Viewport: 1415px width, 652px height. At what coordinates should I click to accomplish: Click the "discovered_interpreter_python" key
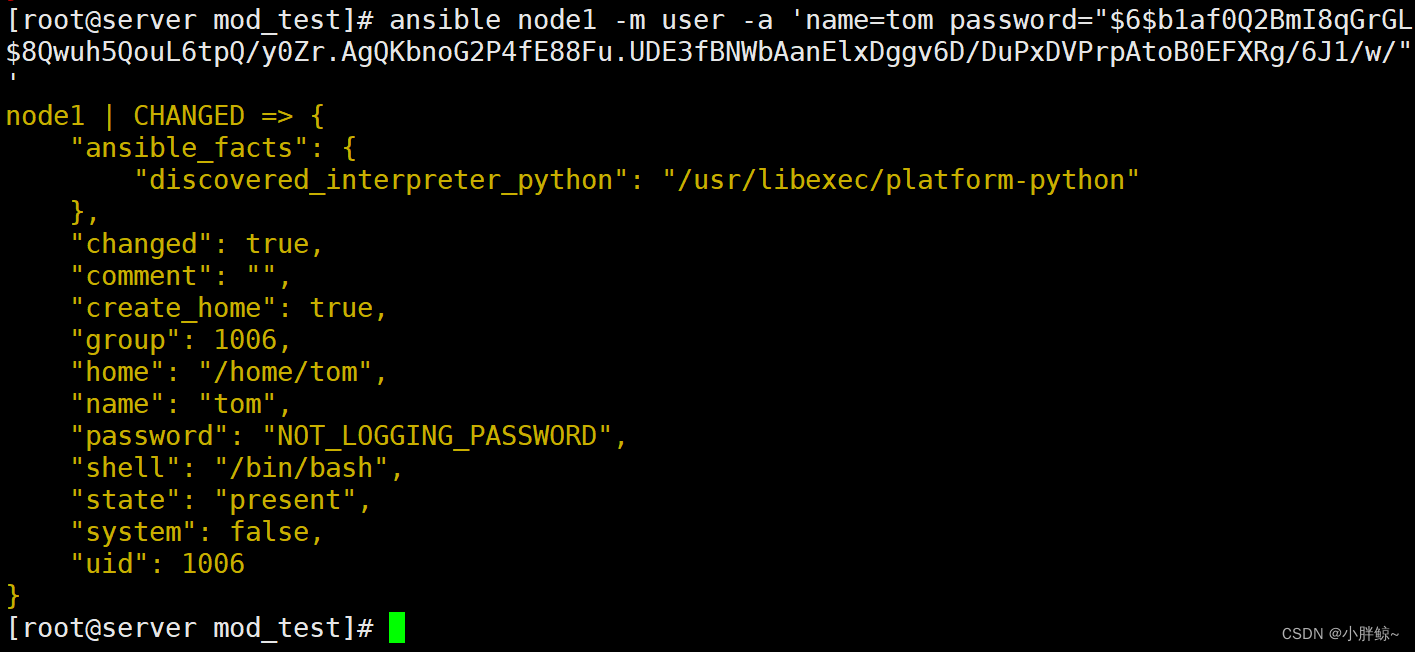tap(381, 180)
